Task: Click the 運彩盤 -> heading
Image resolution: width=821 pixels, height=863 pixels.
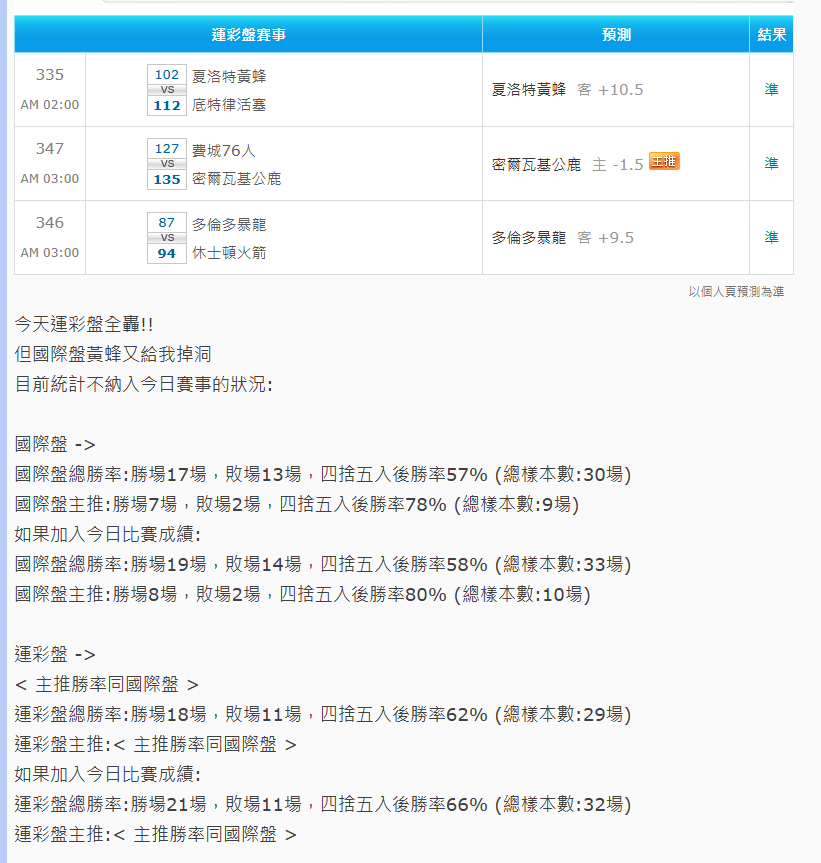Action: tap(55, 654)
